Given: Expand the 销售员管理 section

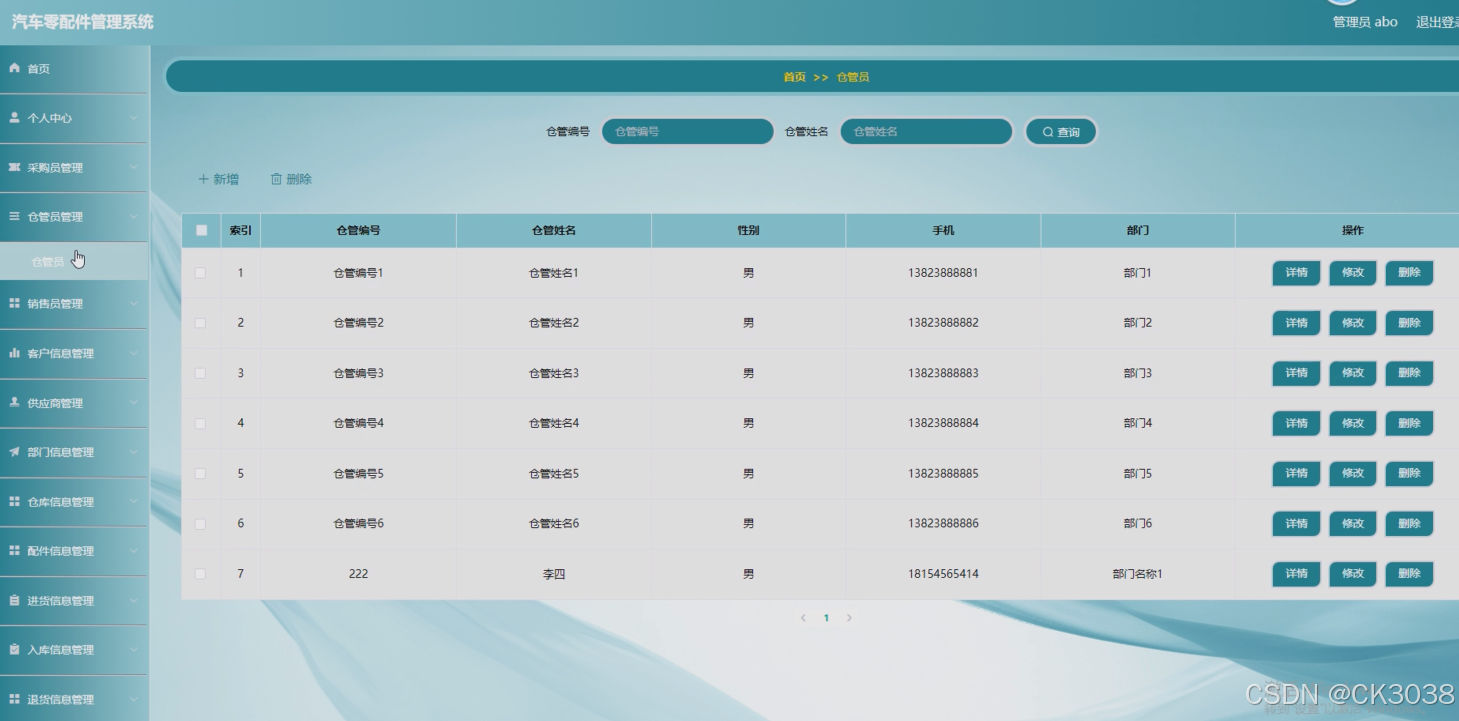Looking at the screenshot, I should click(x=73, y=304).
